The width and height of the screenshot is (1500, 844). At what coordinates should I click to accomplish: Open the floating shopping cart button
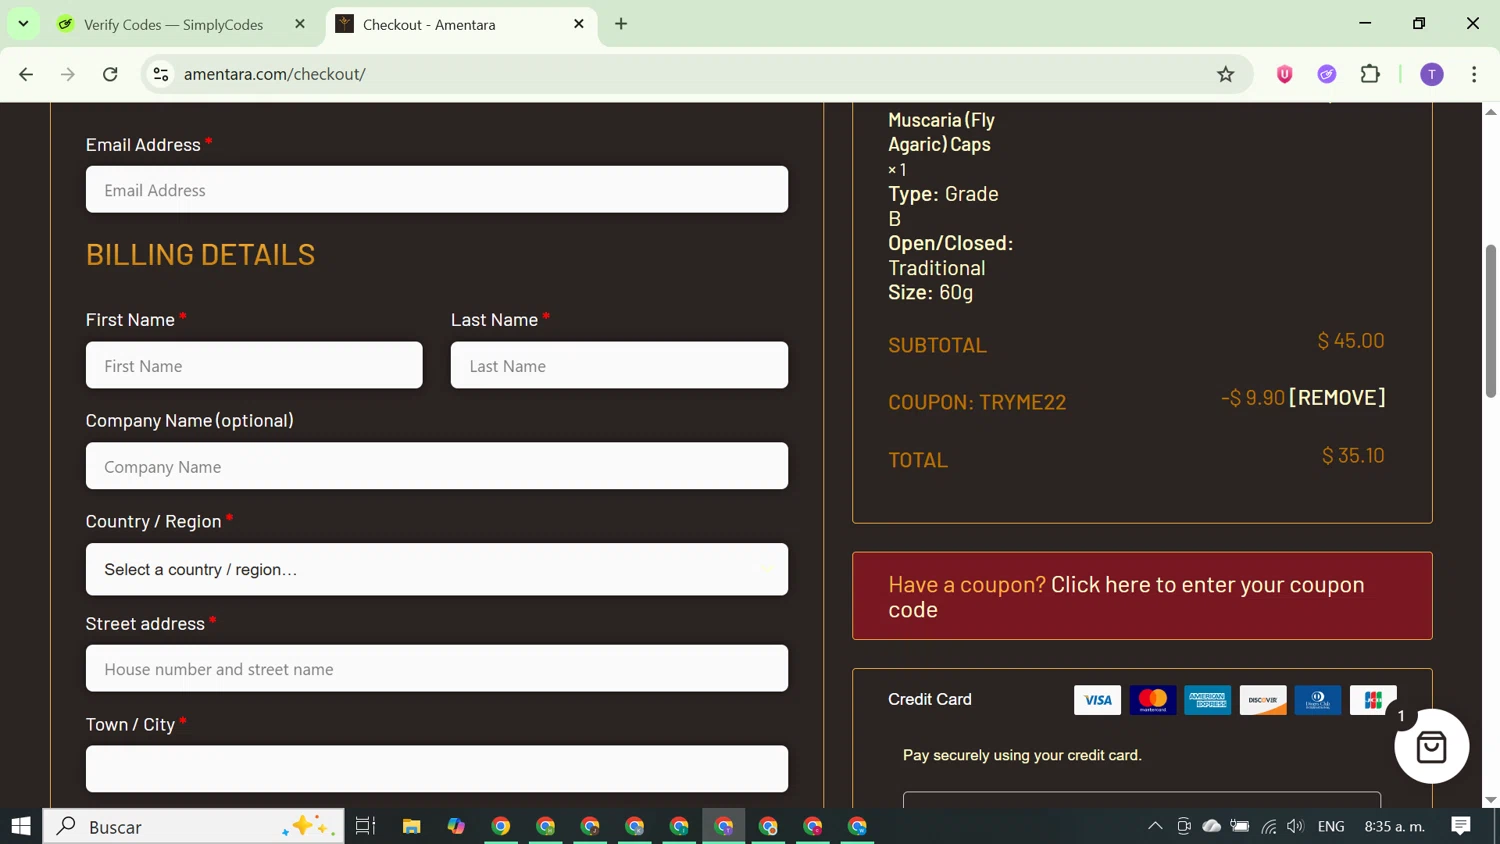(1432, 746)
